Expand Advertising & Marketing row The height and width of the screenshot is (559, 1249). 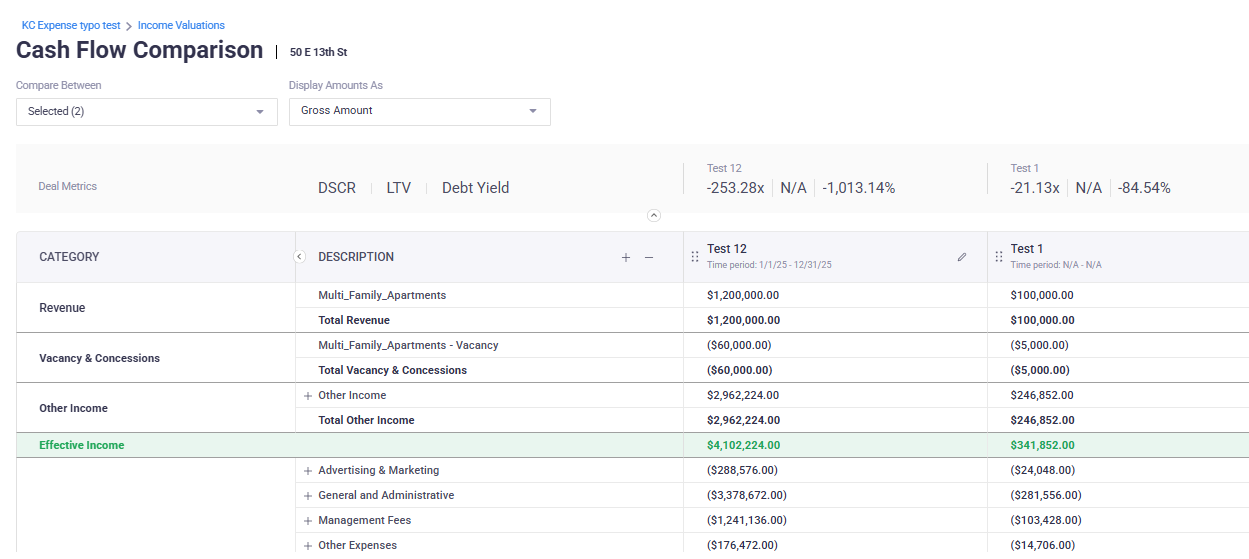[308, 471]
